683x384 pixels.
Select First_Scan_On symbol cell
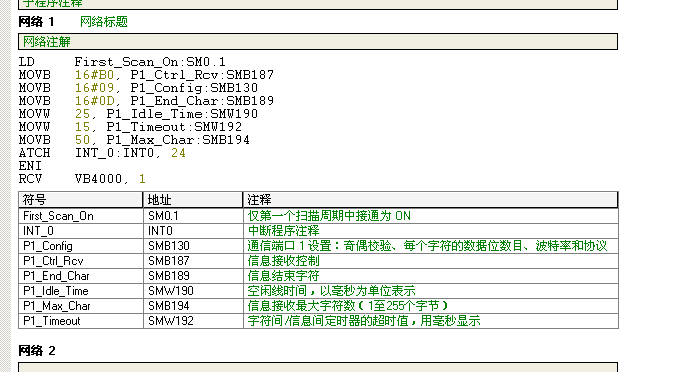[x=81, y=216]
